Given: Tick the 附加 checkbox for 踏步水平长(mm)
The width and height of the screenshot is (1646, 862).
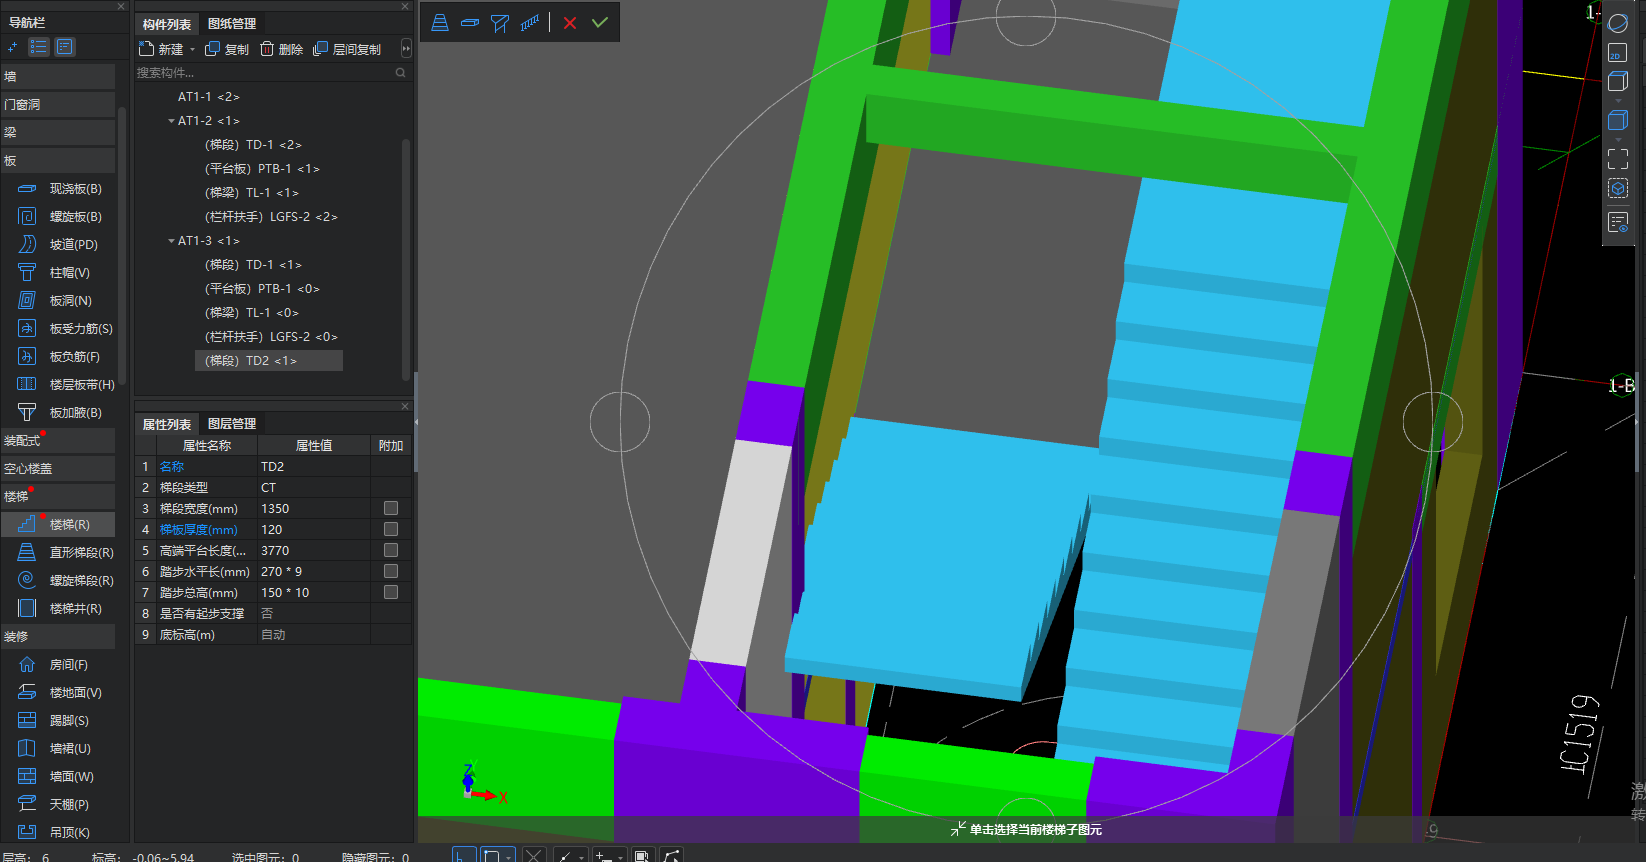Looking at the screenshot, I should (391, 571).
